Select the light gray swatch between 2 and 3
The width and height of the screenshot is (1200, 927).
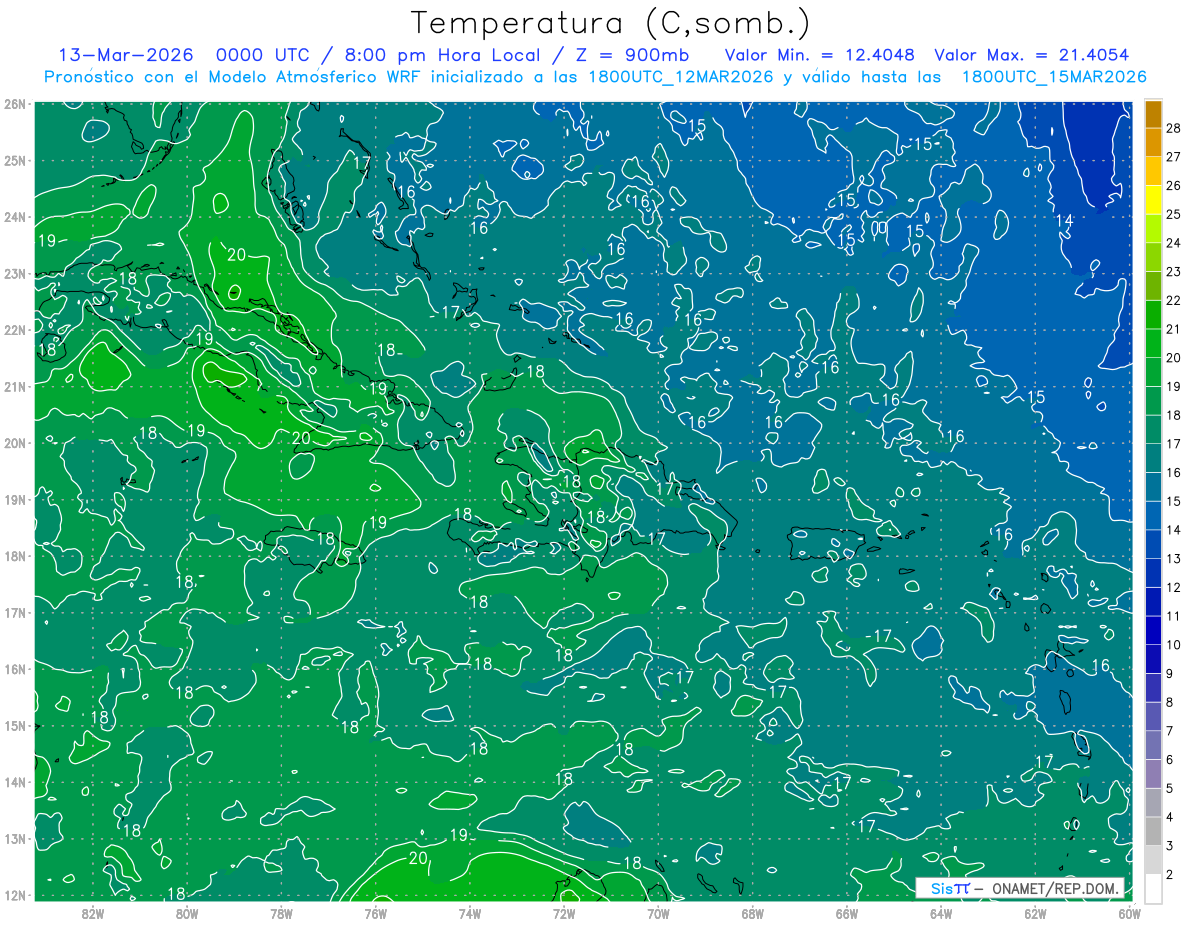1153,860
